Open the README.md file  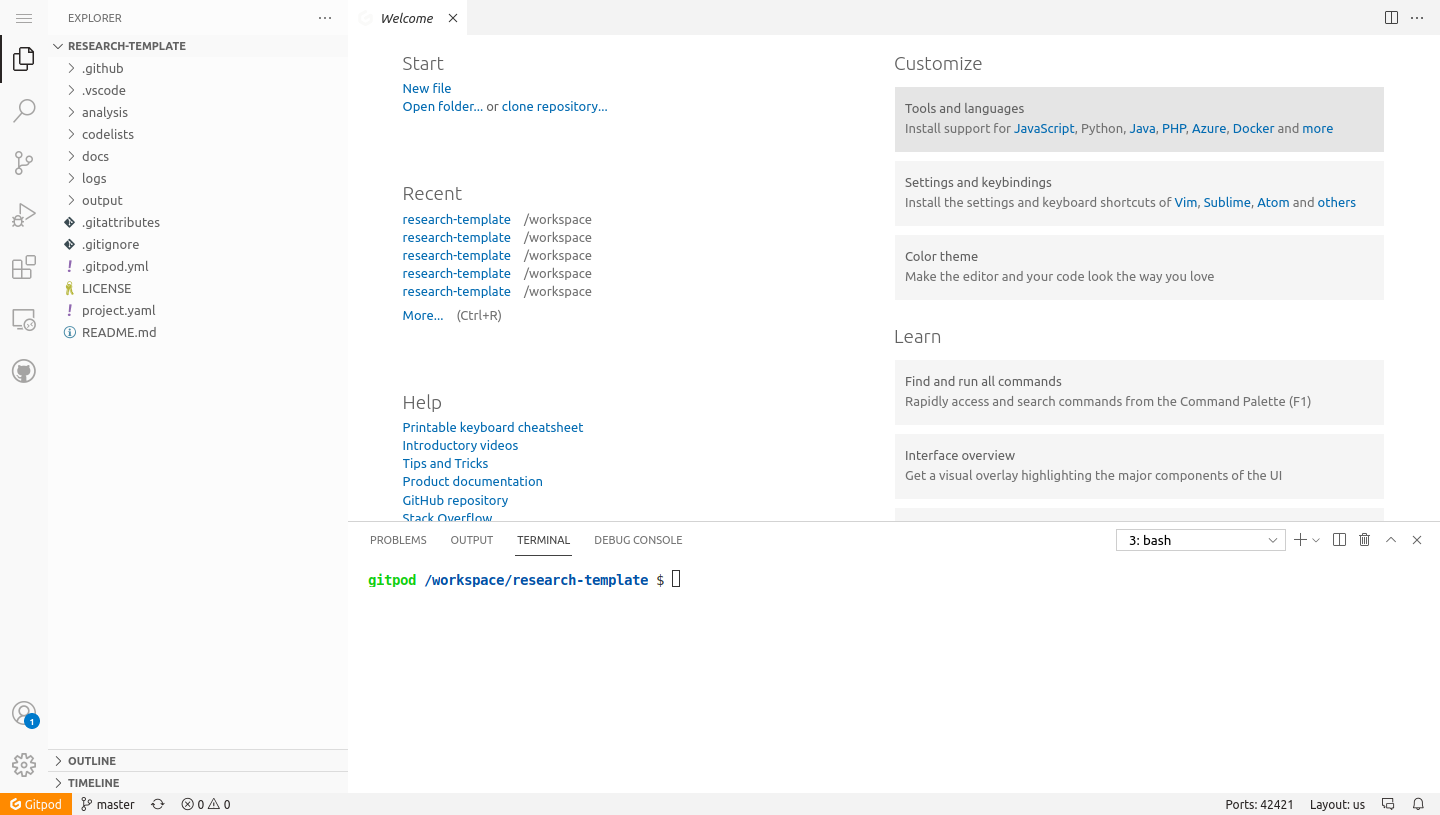pos(198,332)
